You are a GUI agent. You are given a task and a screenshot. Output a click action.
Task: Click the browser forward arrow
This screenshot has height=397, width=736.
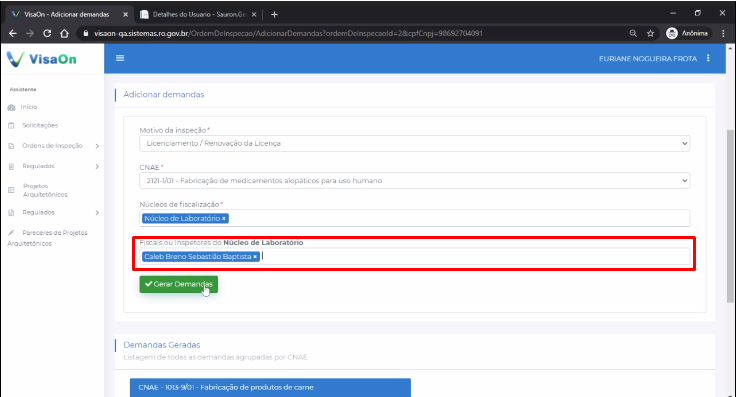(x=30, y=33)
